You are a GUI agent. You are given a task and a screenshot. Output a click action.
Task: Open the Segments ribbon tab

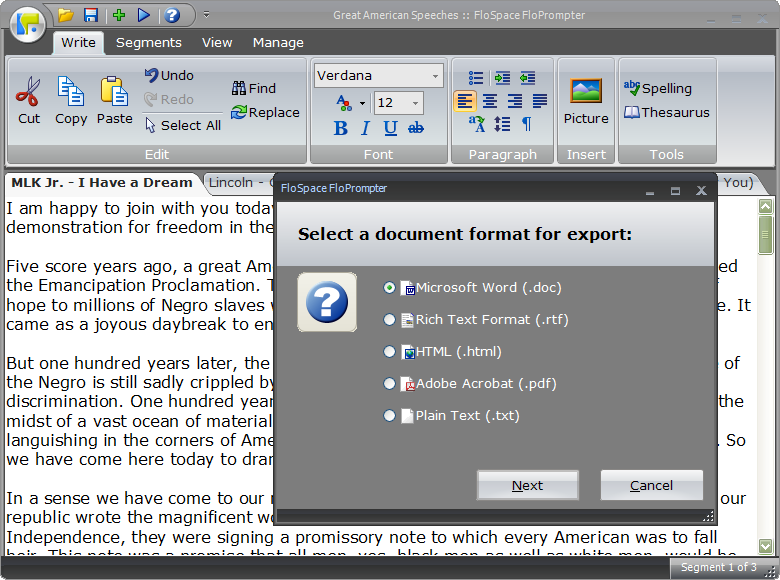coord(149,43)
